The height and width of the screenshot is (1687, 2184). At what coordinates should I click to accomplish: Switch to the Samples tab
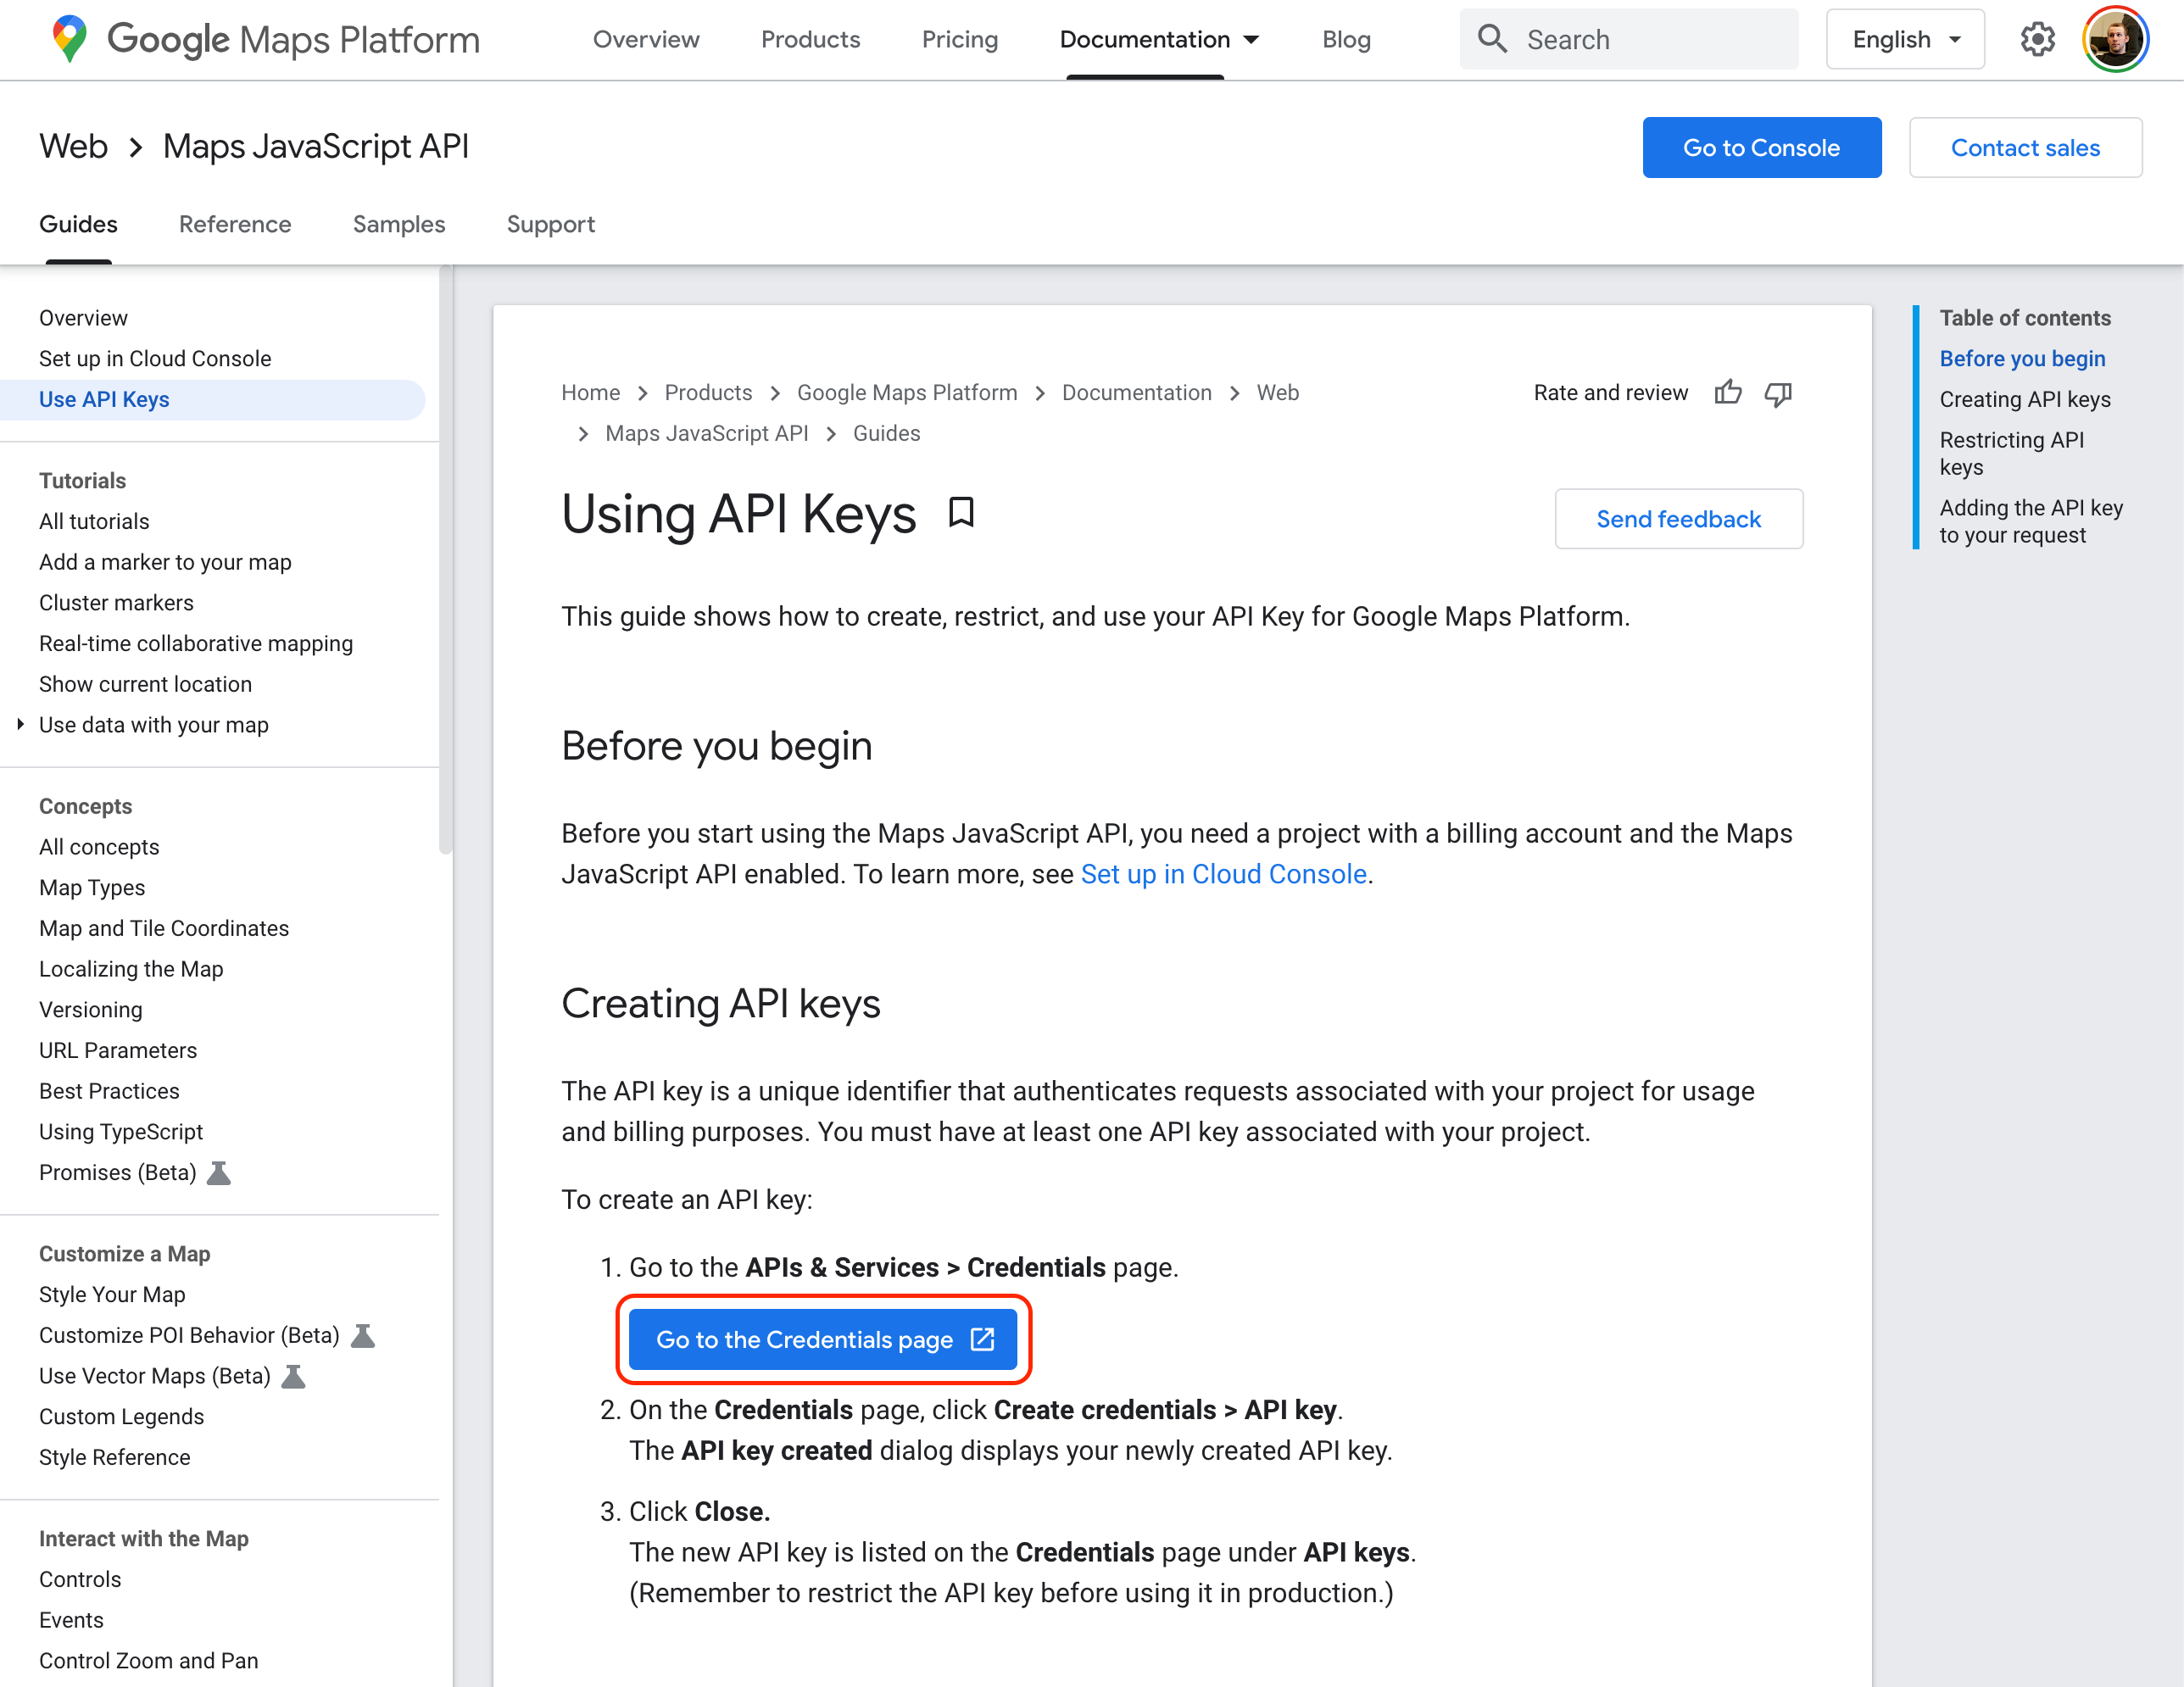coord(399,224)
